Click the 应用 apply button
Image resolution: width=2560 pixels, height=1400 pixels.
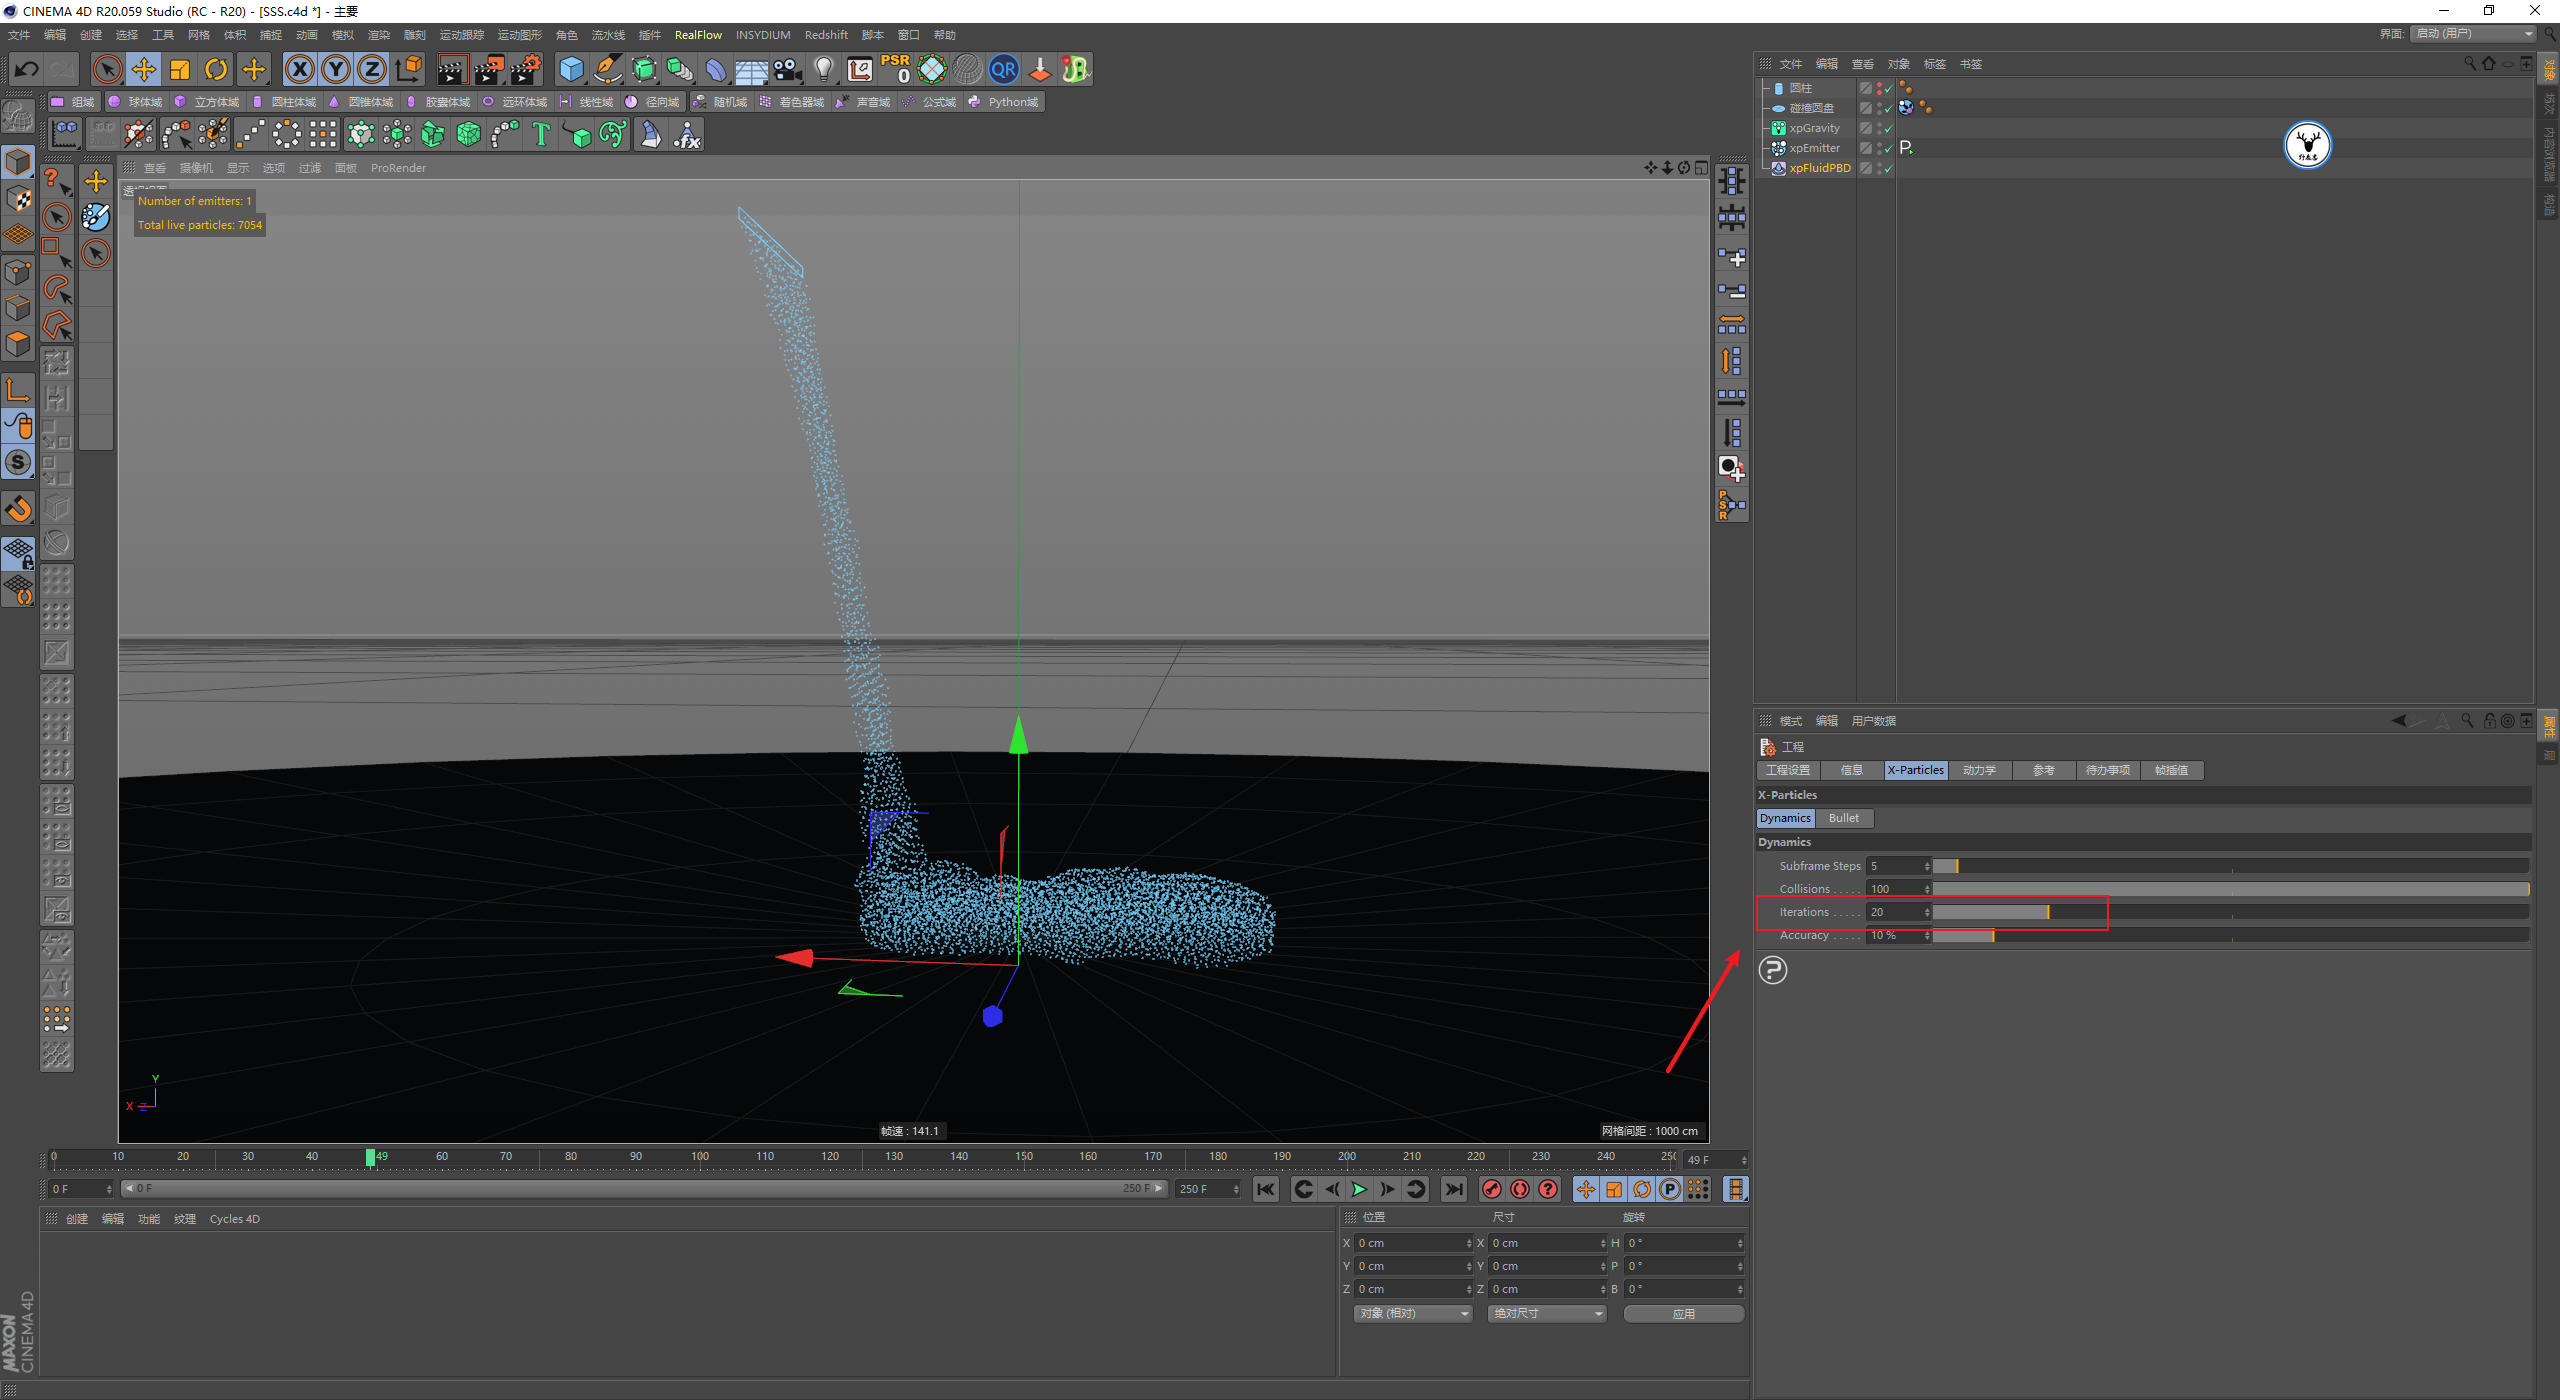click(1684, 1313)
